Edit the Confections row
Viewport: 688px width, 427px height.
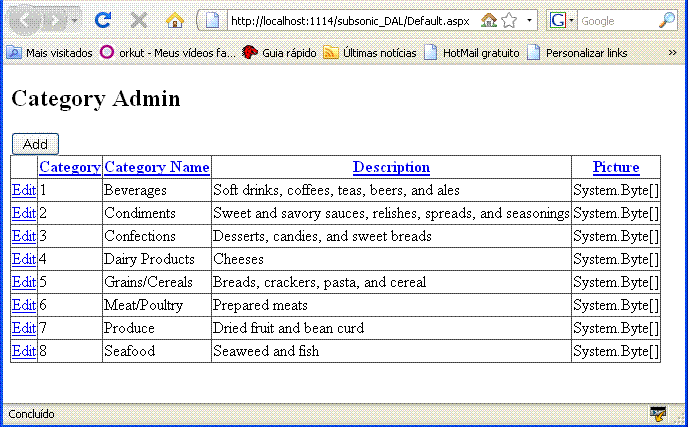pos(24,236)
